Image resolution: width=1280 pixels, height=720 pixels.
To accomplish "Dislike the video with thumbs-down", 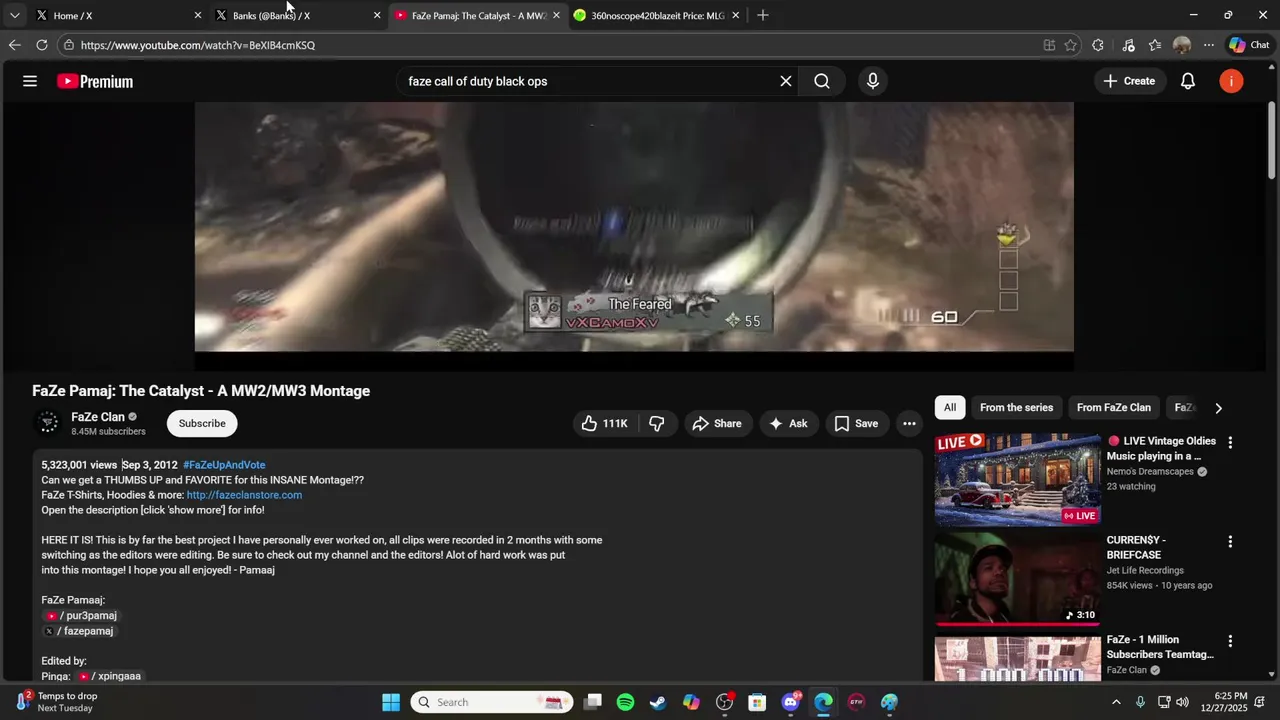I will [657, 423].
